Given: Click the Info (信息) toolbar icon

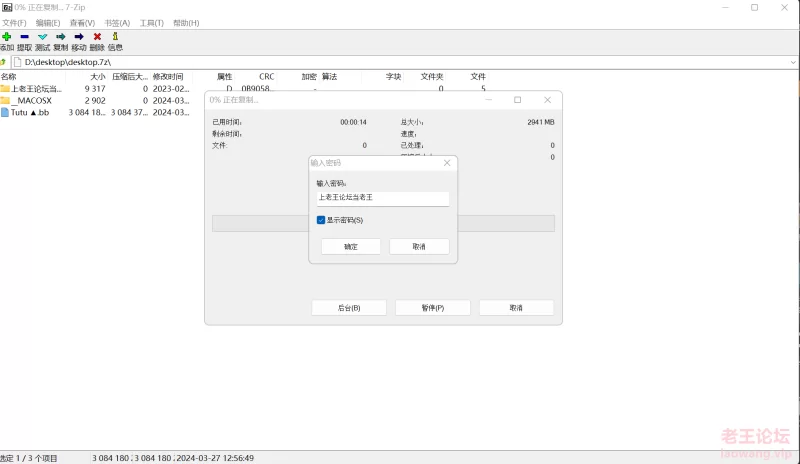Looking at the screenshot, I should [x=115, y=36].
